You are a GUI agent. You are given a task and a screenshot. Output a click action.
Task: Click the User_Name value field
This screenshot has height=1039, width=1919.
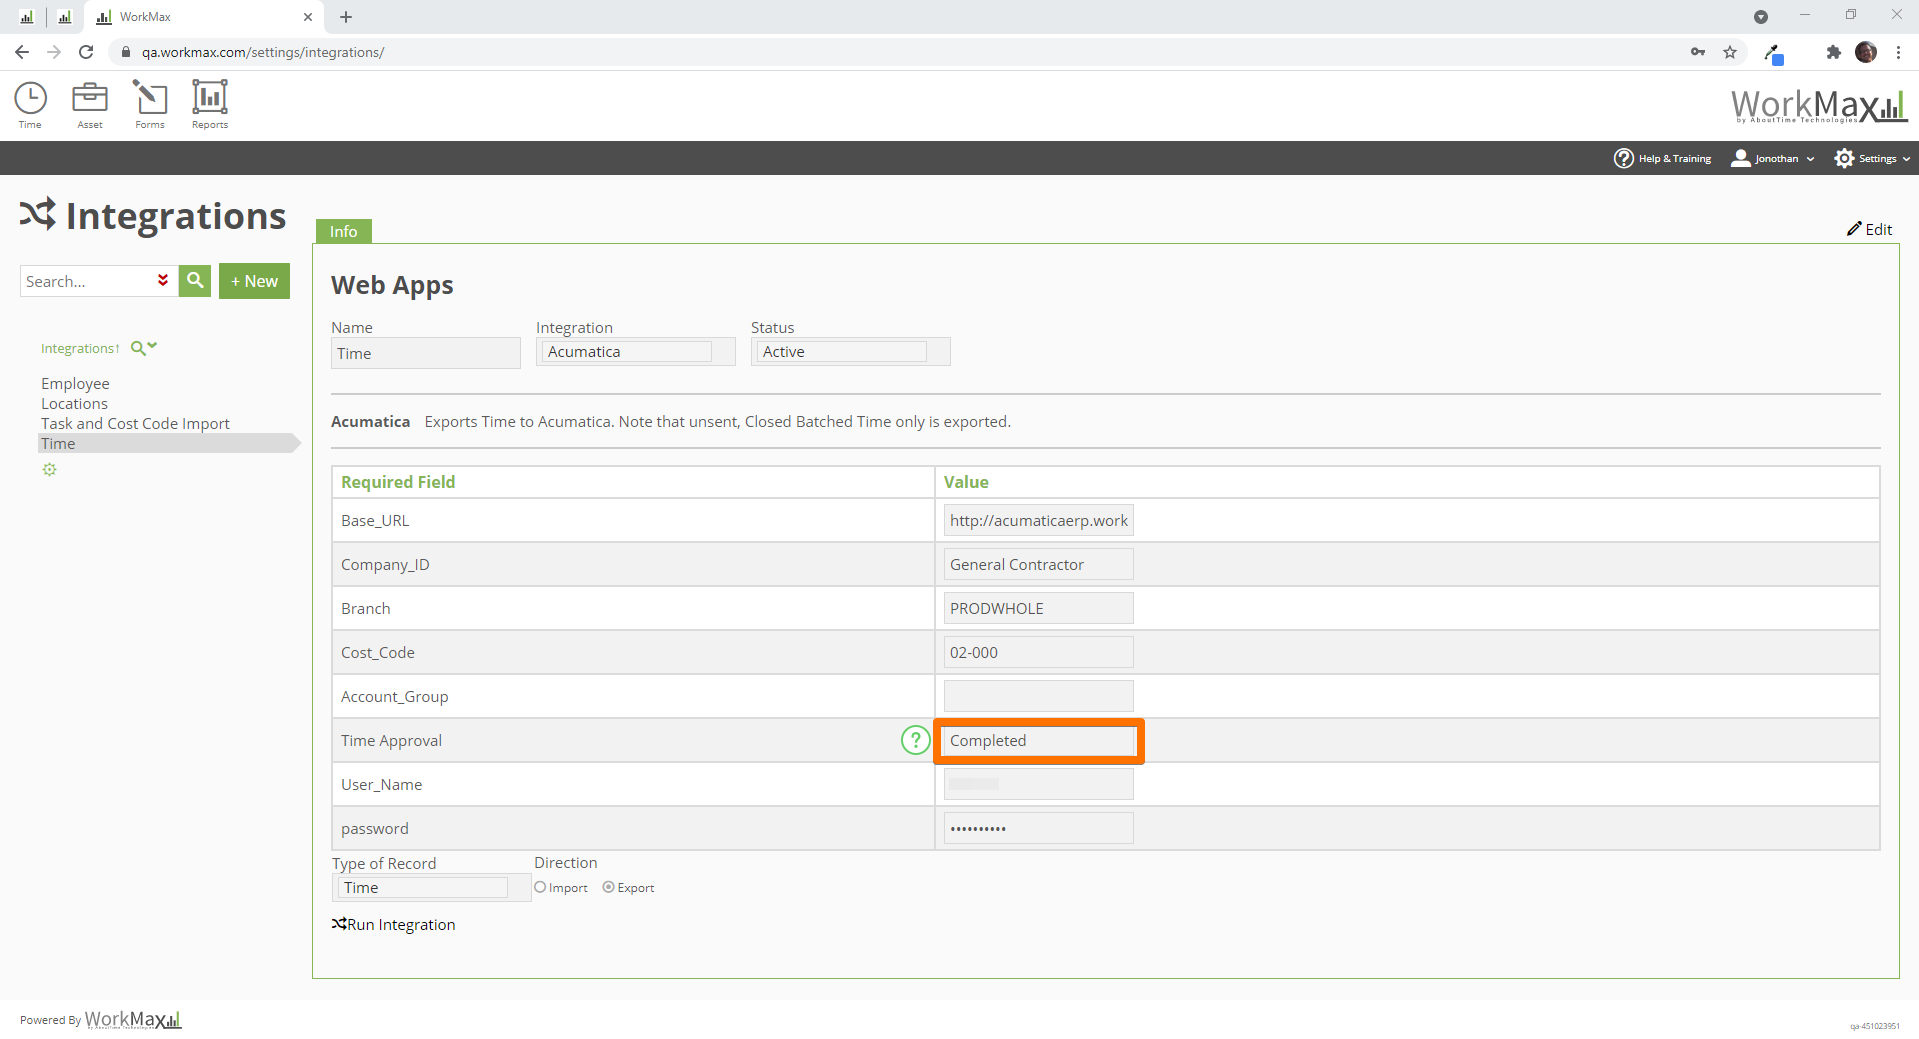tap(1038, 784)
